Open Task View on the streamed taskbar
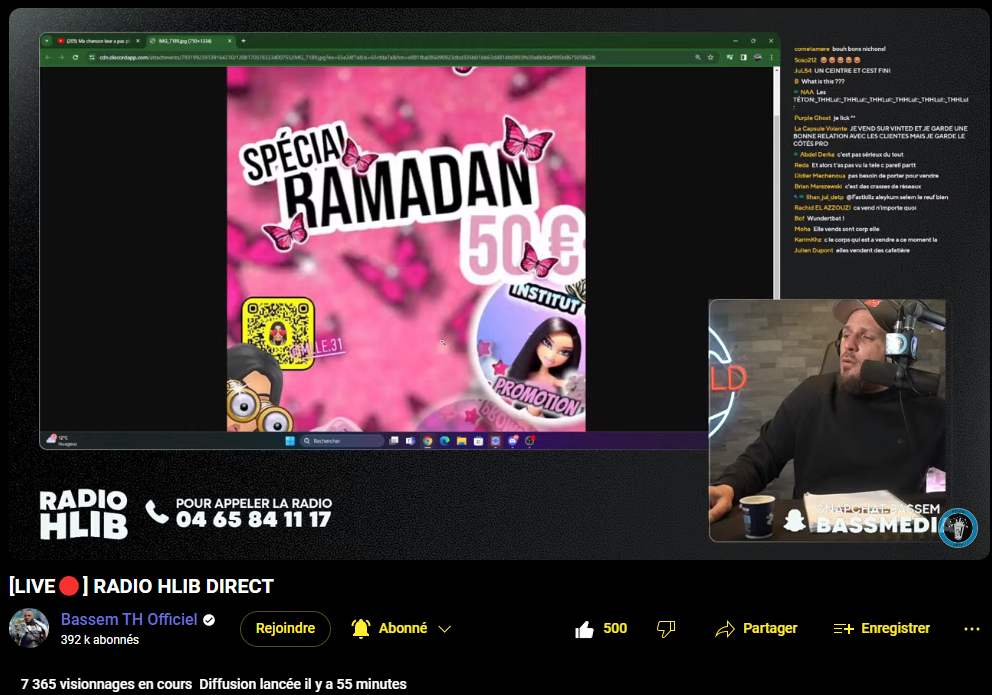The height and width of the screenshot is (695, 992). [394, 441]
